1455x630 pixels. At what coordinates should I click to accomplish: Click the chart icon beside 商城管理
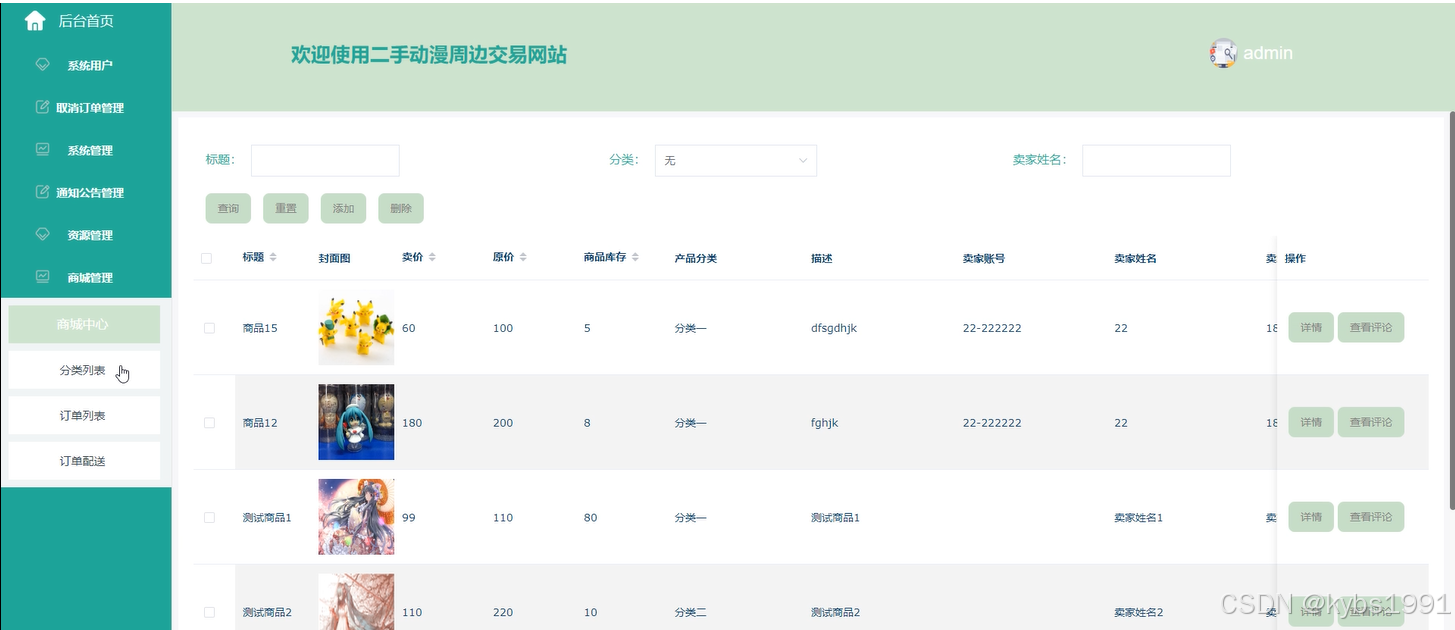42,276
